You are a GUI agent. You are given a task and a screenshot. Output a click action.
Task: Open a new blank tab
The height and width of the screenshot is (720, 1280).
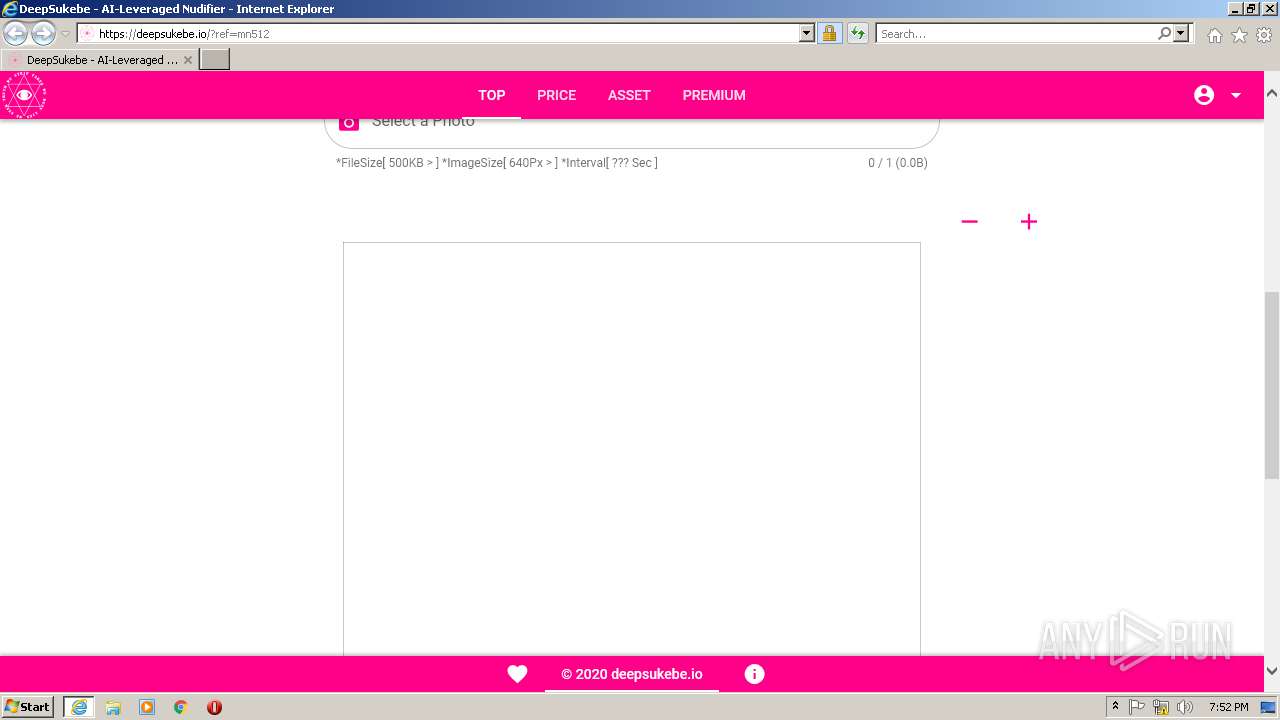click(x=215, y=60)
